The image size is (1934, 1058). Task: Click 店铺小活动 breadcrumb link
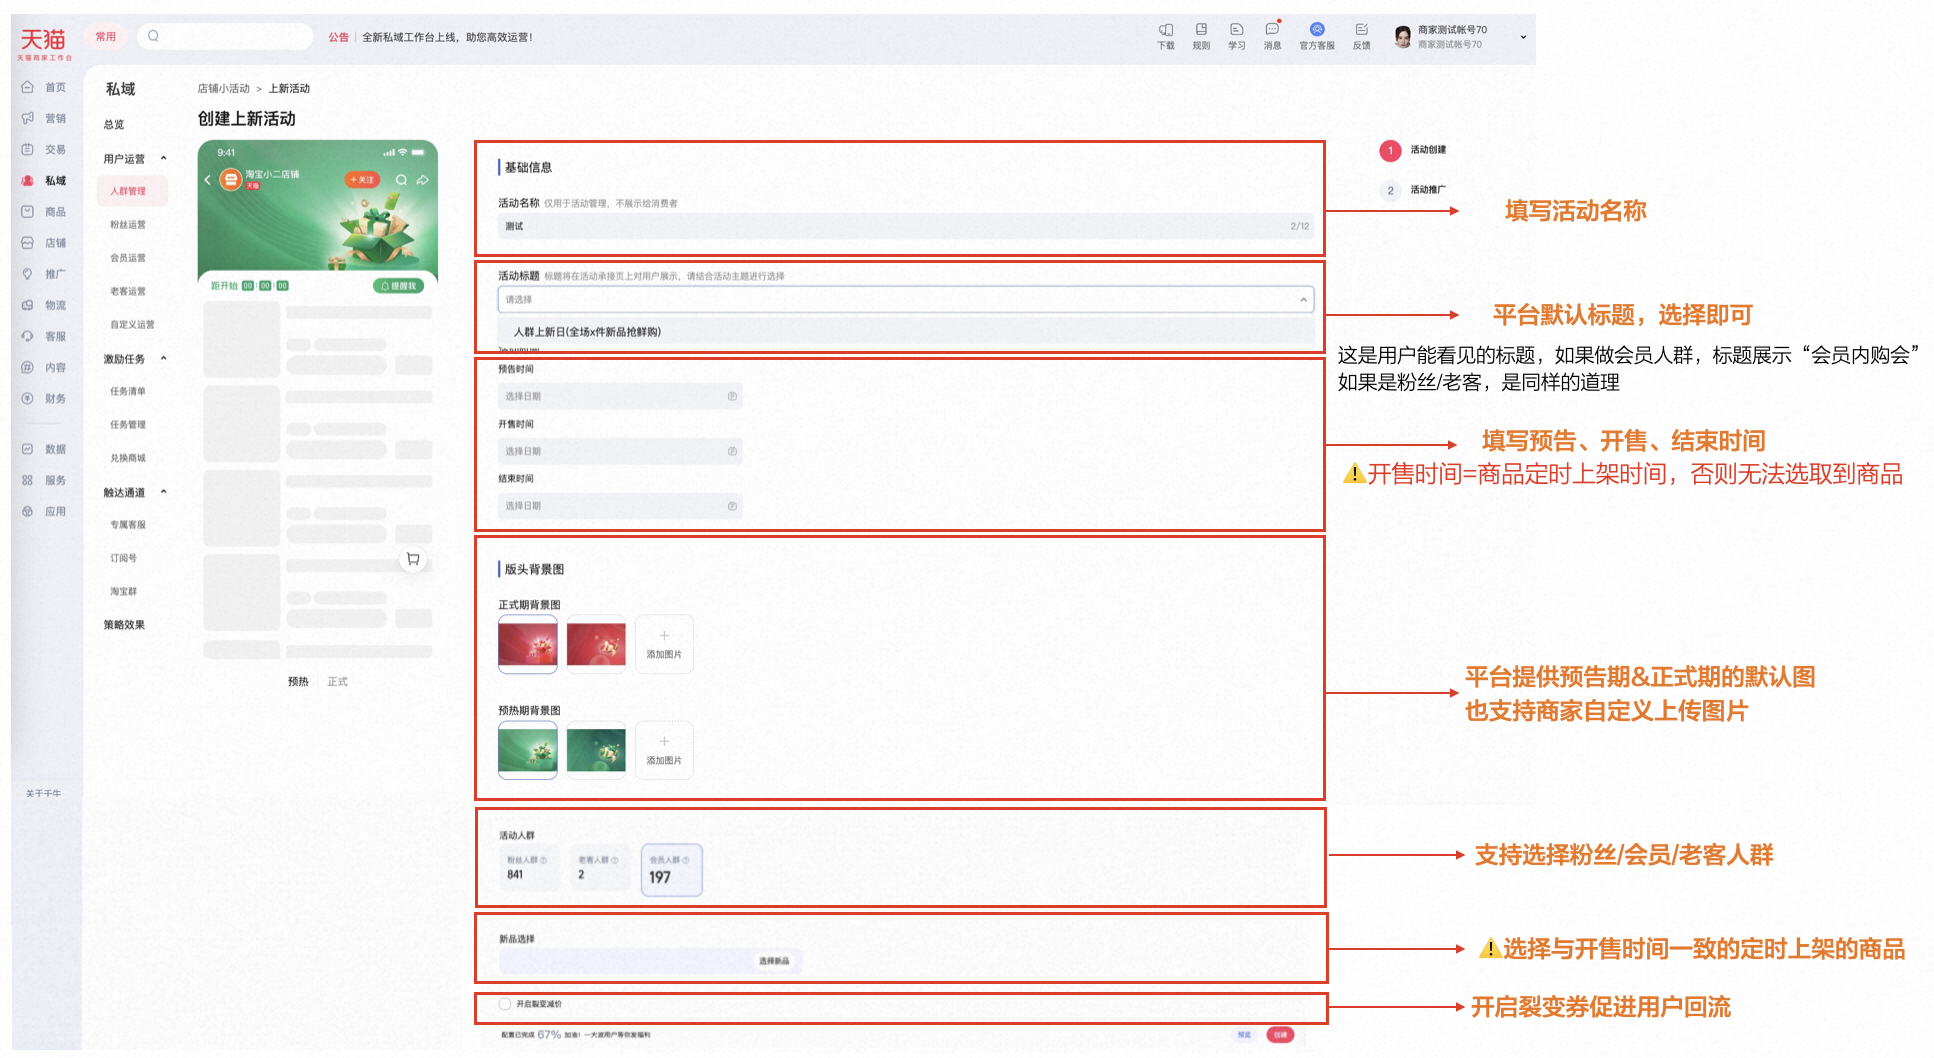tap(223, 89)
